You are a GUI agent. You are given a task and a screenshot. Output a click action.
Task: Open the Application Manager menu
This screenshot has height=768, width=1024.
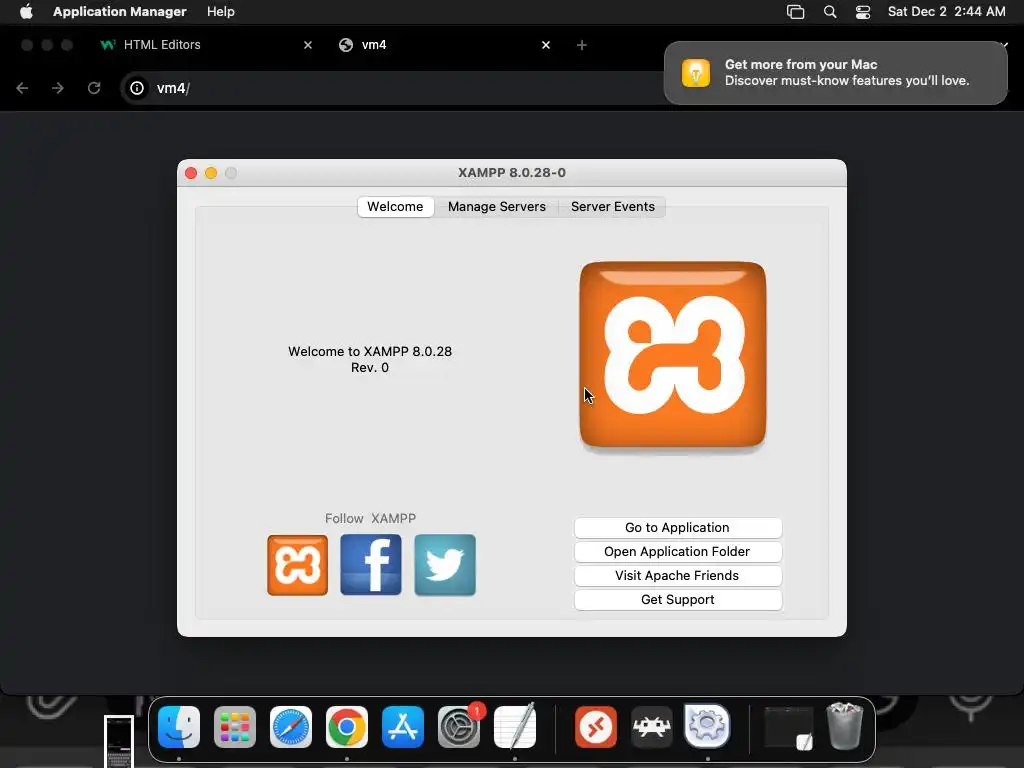120,11
